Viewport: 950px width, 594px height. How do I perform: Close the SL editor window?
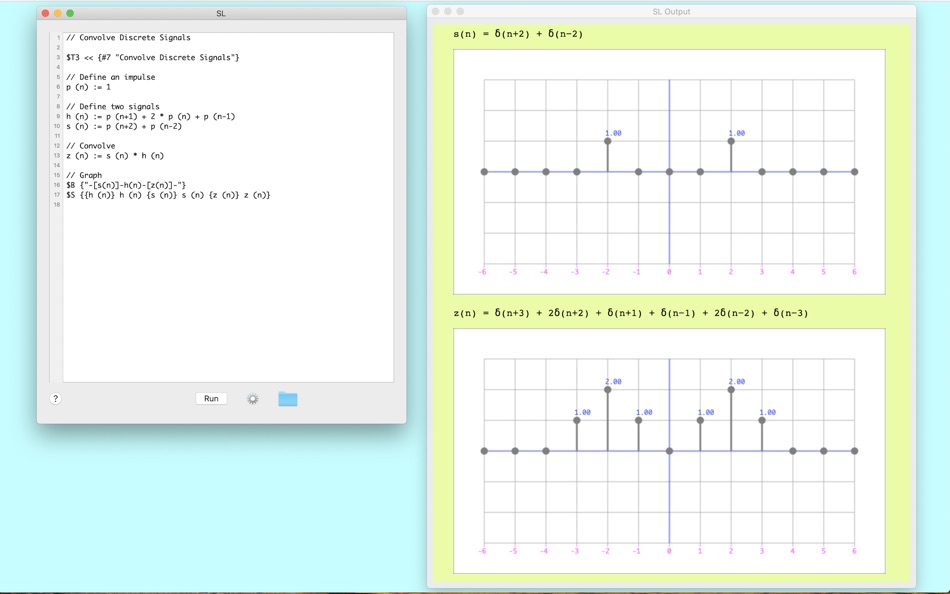tap(45, 13)
